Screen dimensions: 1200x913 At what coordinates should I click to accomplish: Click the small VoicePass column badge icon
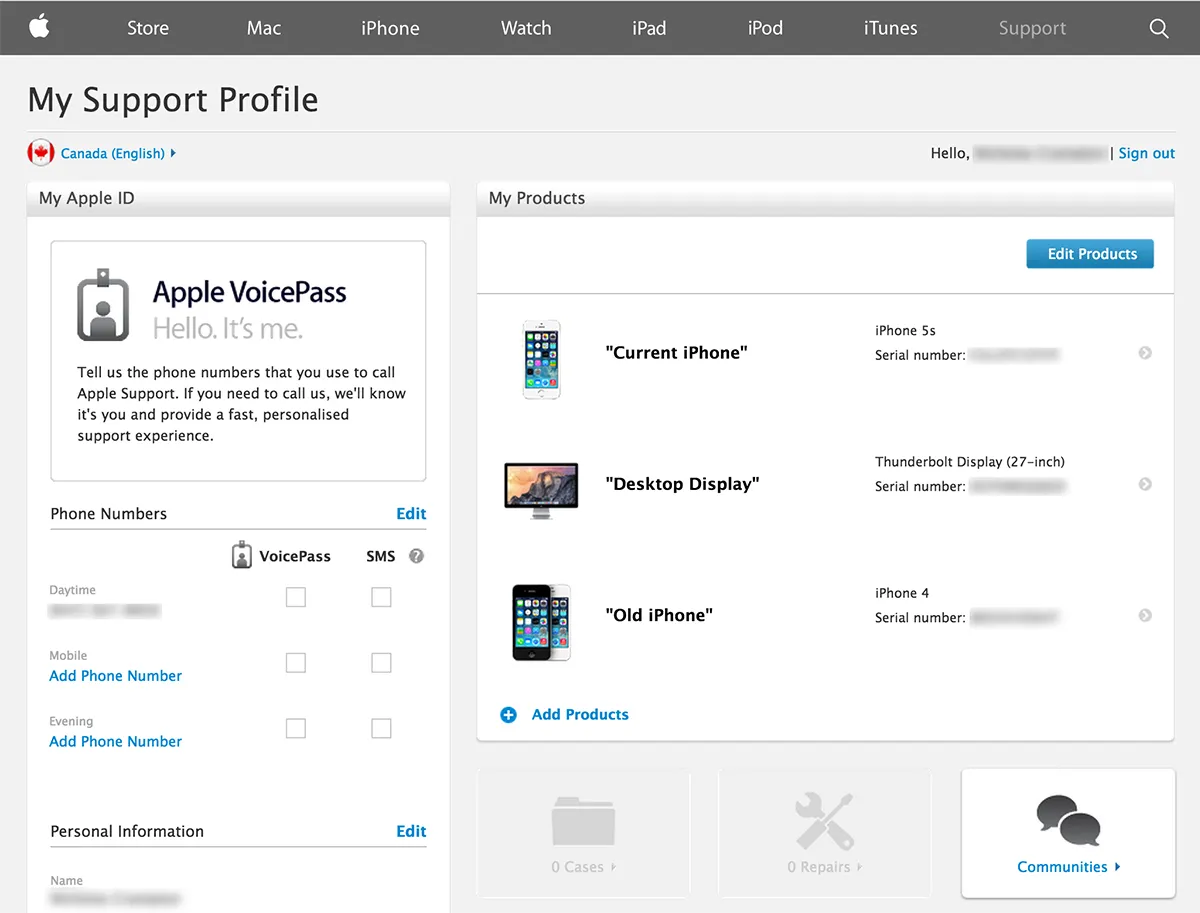[241, 555]
